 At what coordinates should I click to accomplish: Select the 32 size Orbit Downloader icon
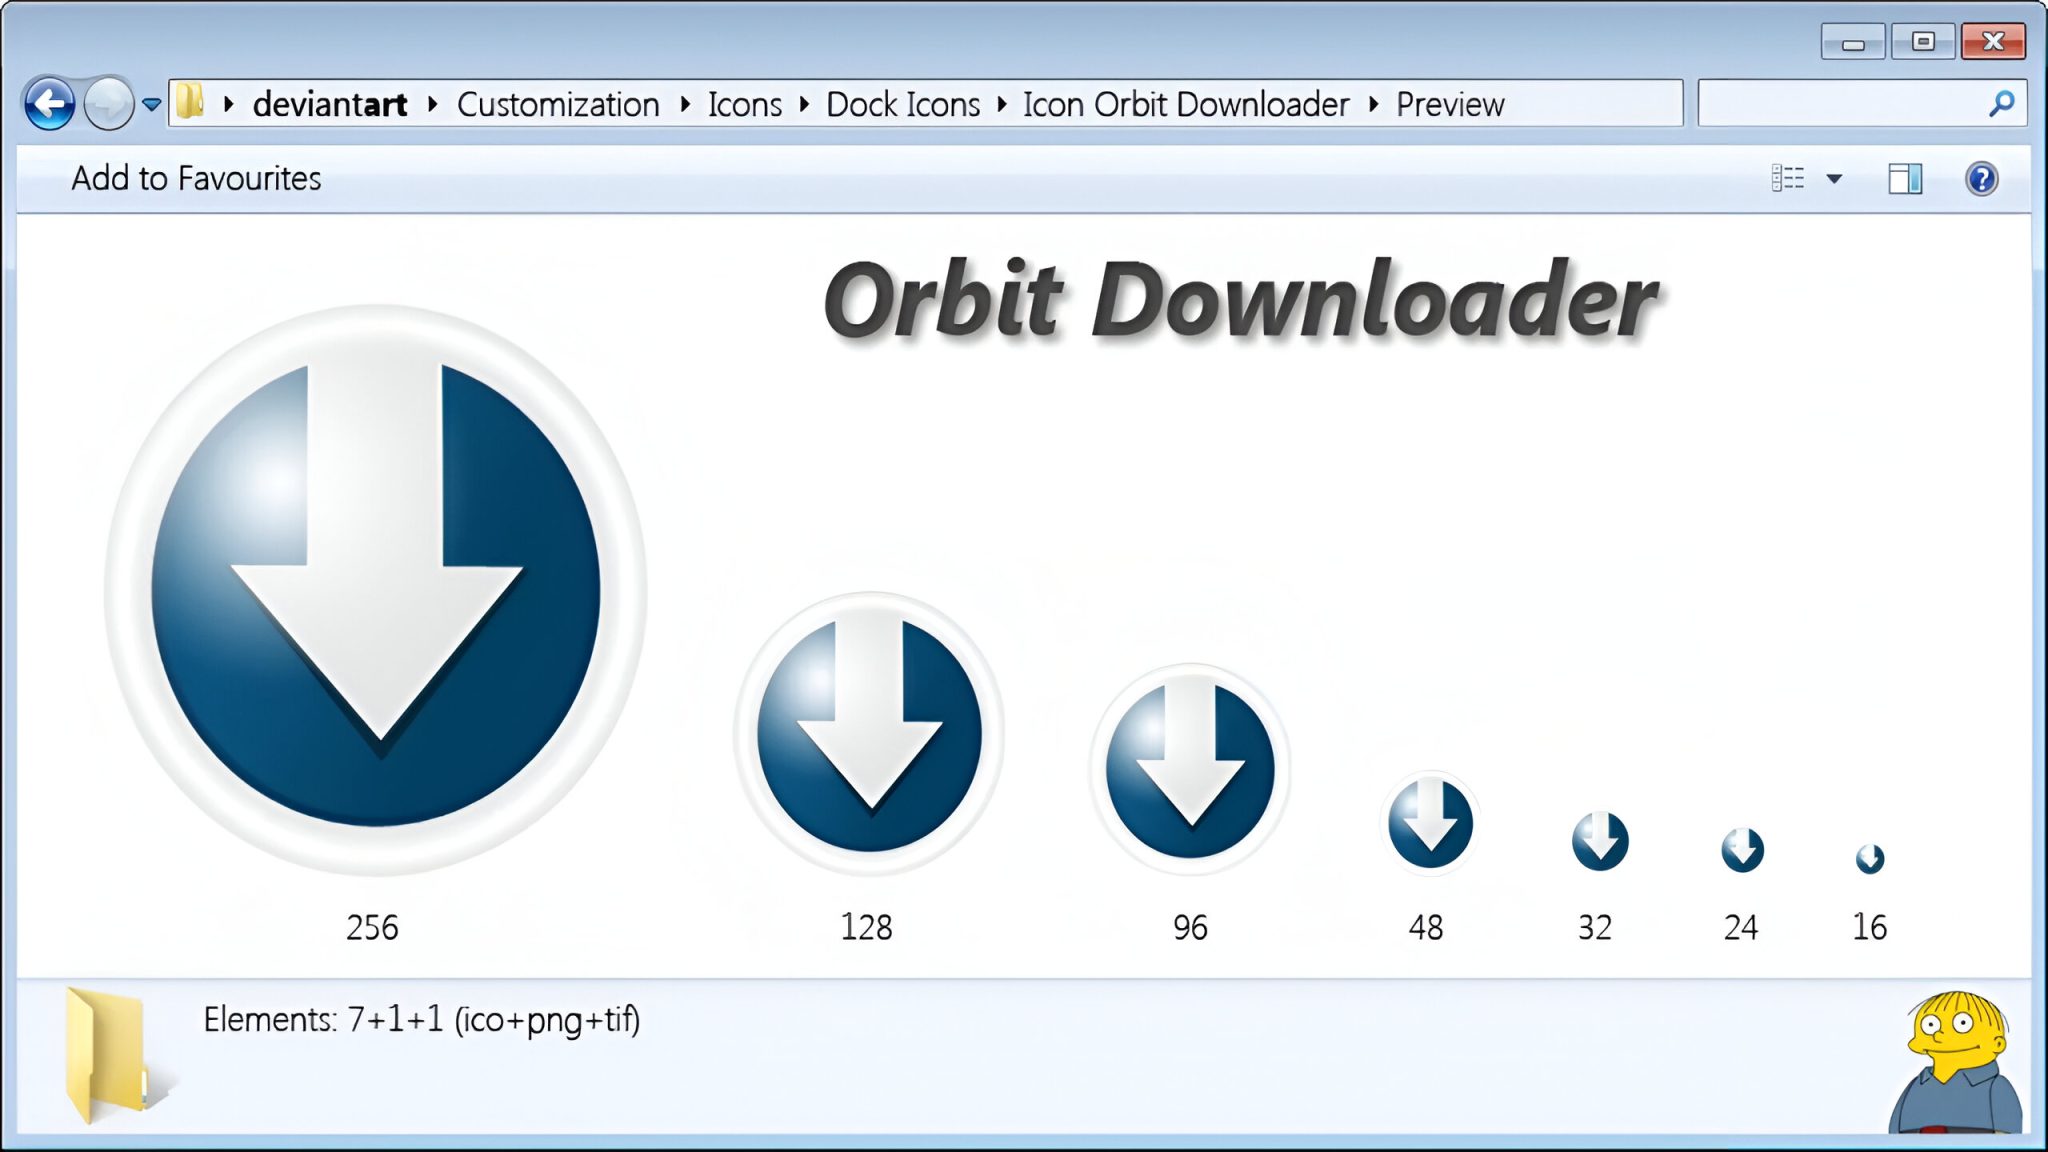(1600, 840)
